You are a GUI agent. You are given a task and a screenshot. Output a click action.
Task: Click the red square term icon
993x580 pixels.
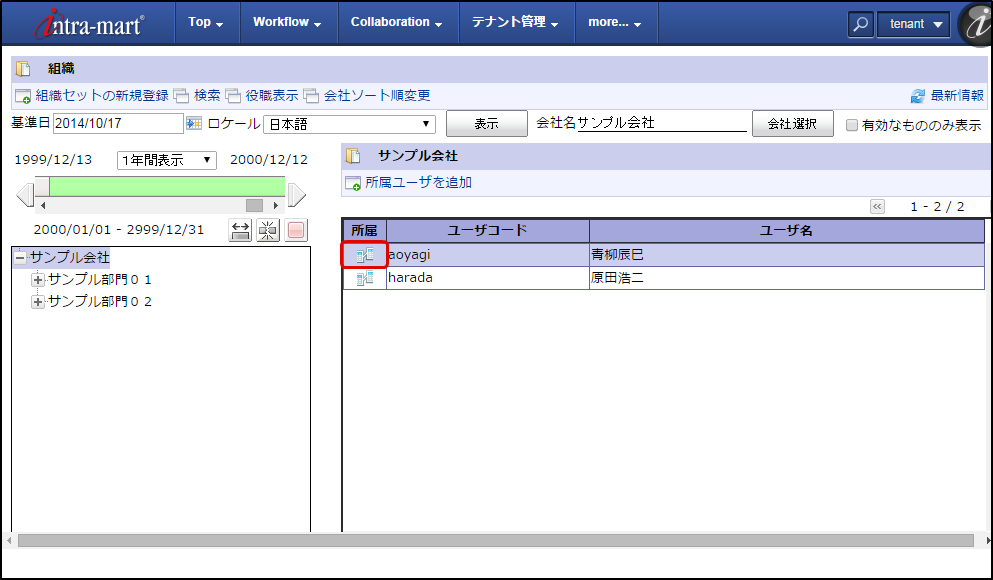coord(296,230)
